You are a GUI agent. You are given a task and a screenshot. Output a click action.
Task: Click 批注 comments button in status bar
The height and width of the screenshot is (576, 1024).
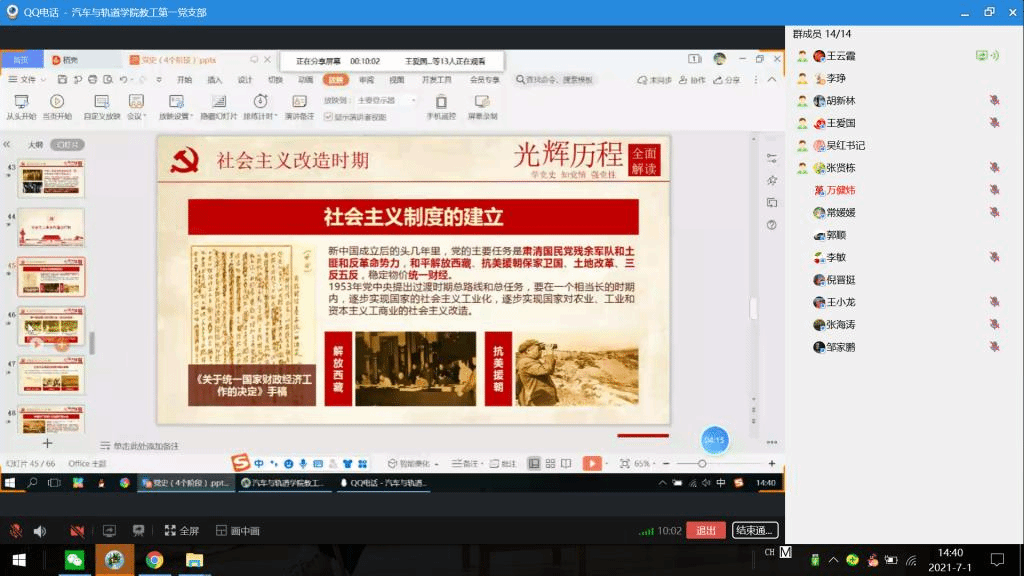point(503,464)
